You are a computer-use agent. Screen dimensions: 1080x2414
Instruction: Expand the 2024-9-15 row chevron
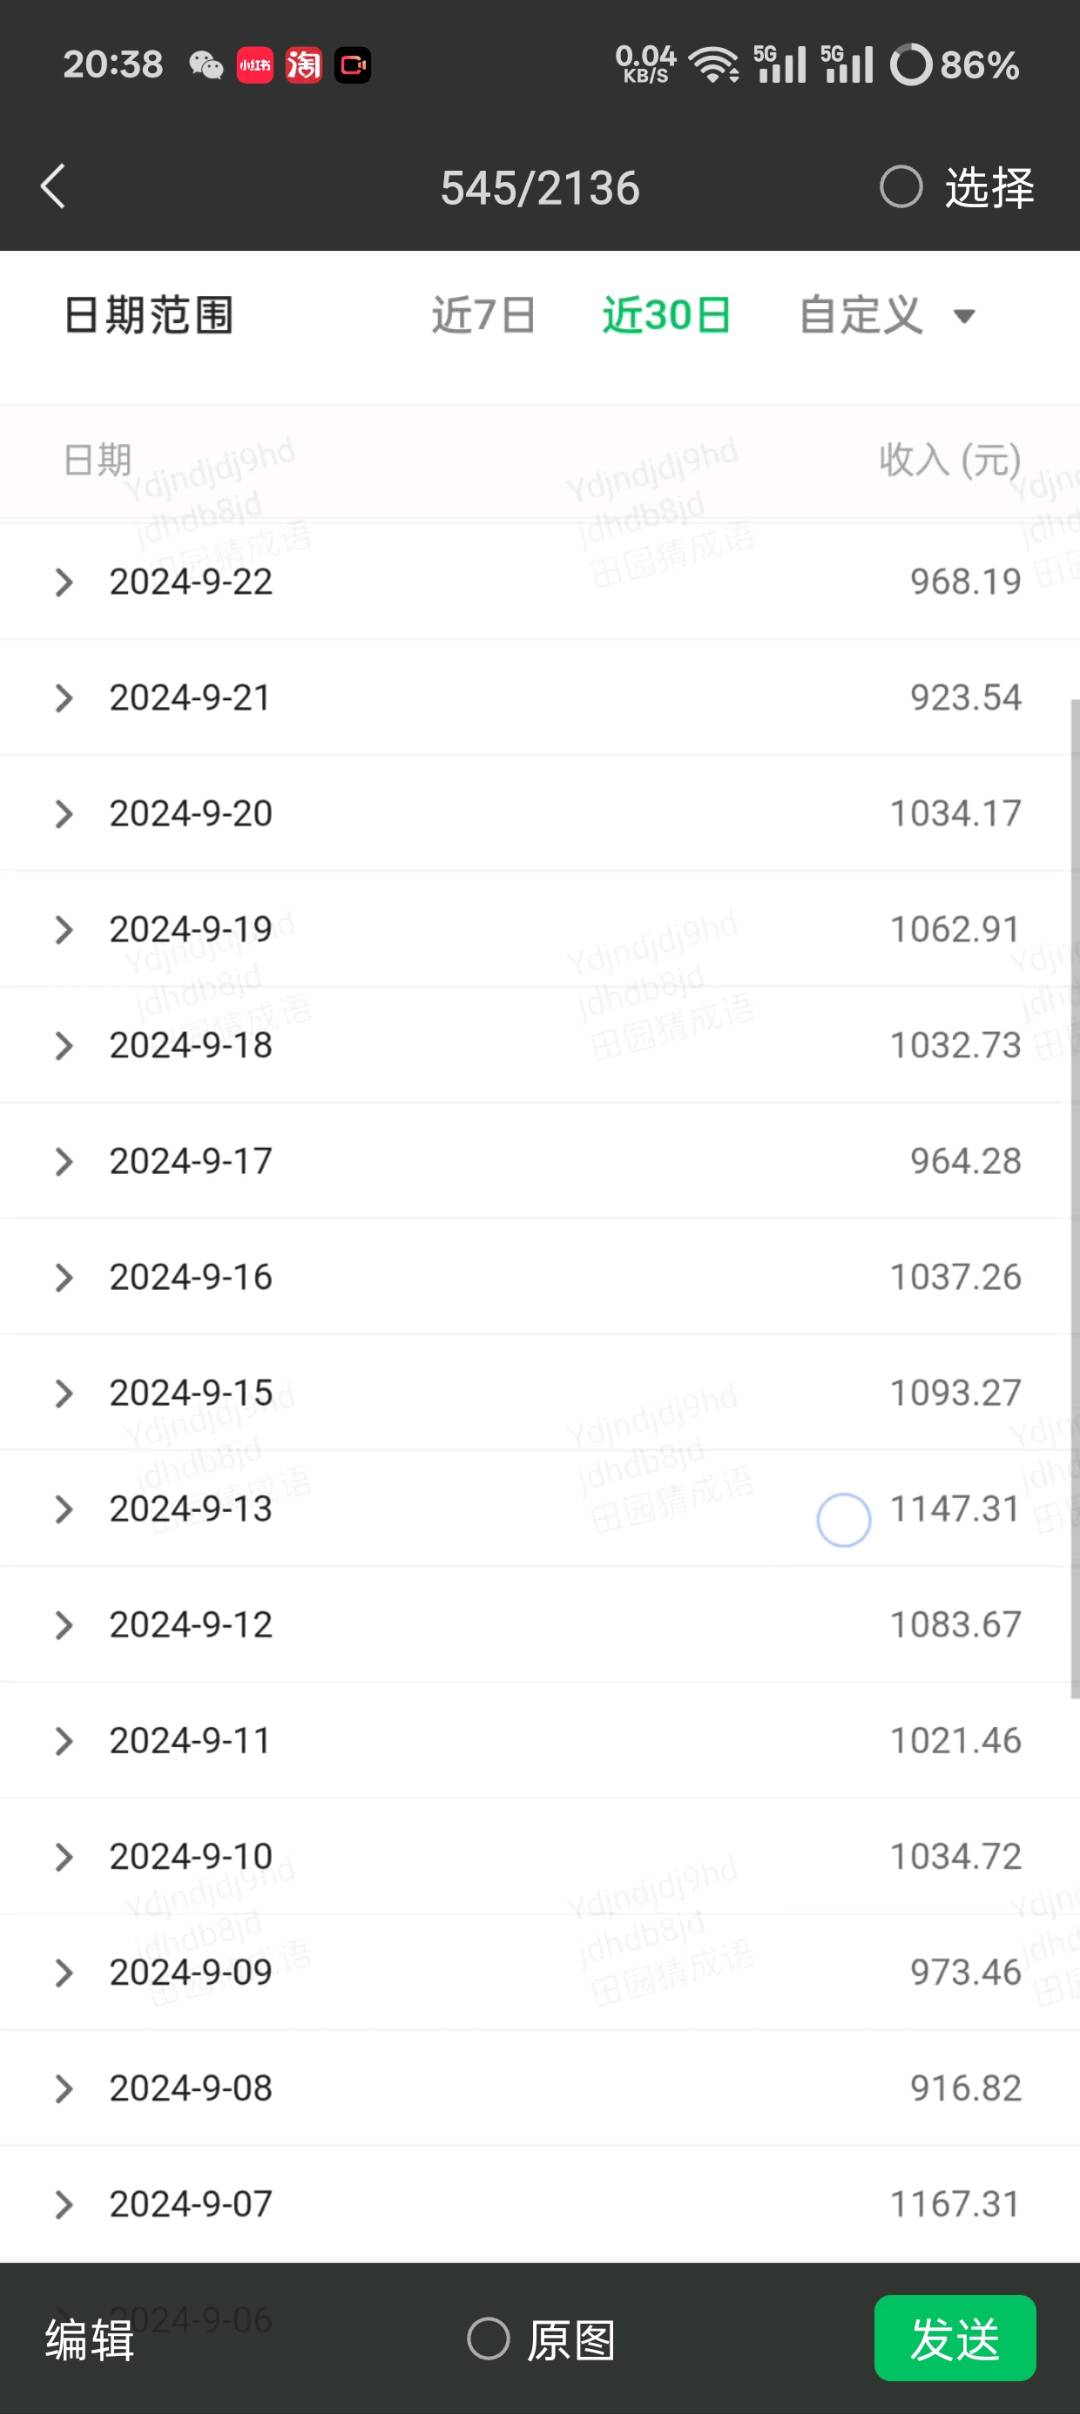tap(64, 1394)
